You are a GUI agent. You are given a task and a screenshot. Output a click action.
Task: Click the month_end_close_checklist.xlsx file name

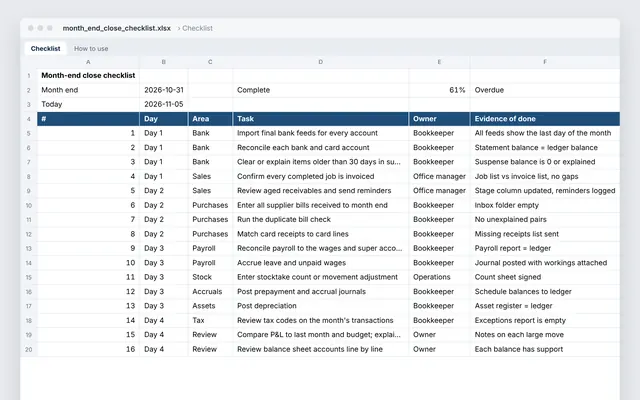coord(116,28)
